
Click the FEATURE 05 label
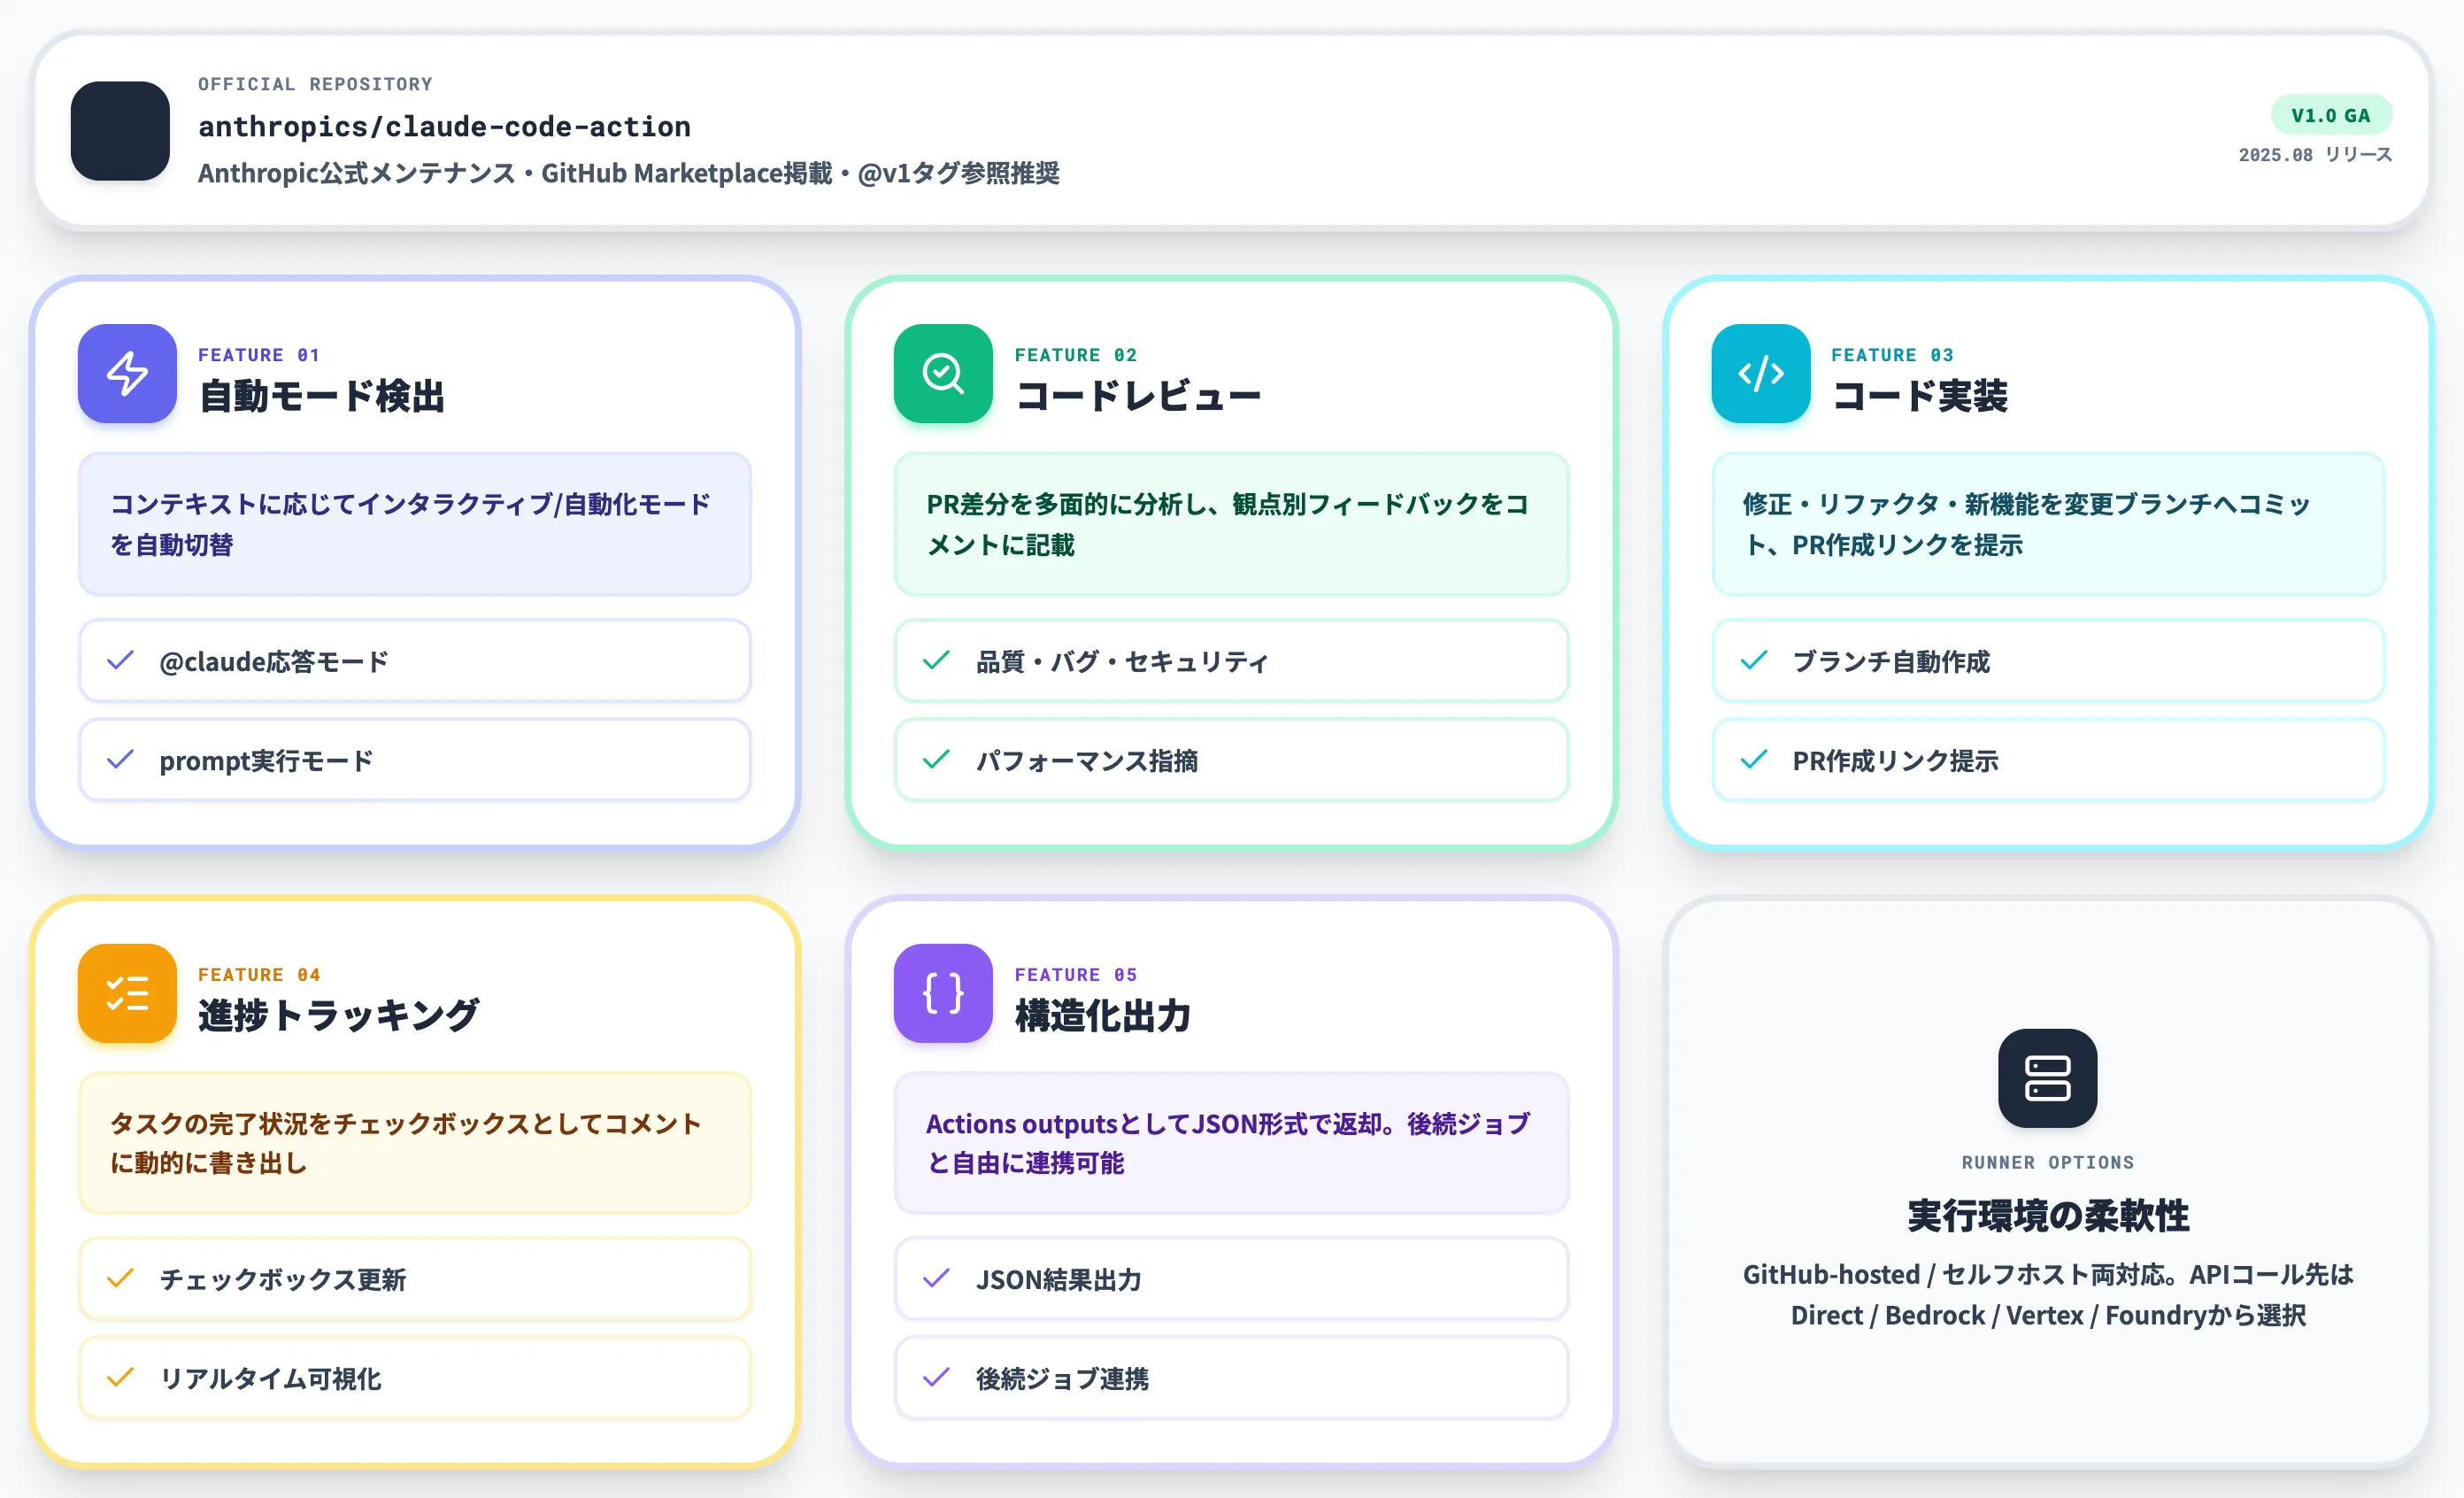pyautogui.click(x=1076, y=974)
